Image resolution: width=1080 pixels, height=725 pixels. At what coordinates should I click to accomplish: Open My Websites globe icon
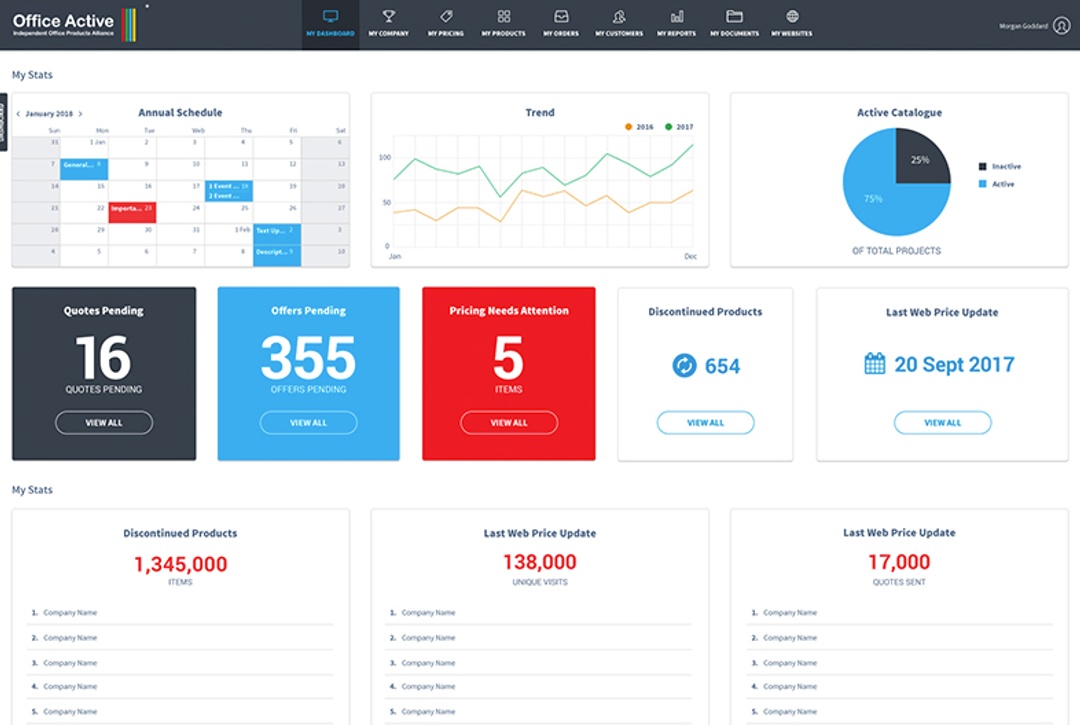792,17
